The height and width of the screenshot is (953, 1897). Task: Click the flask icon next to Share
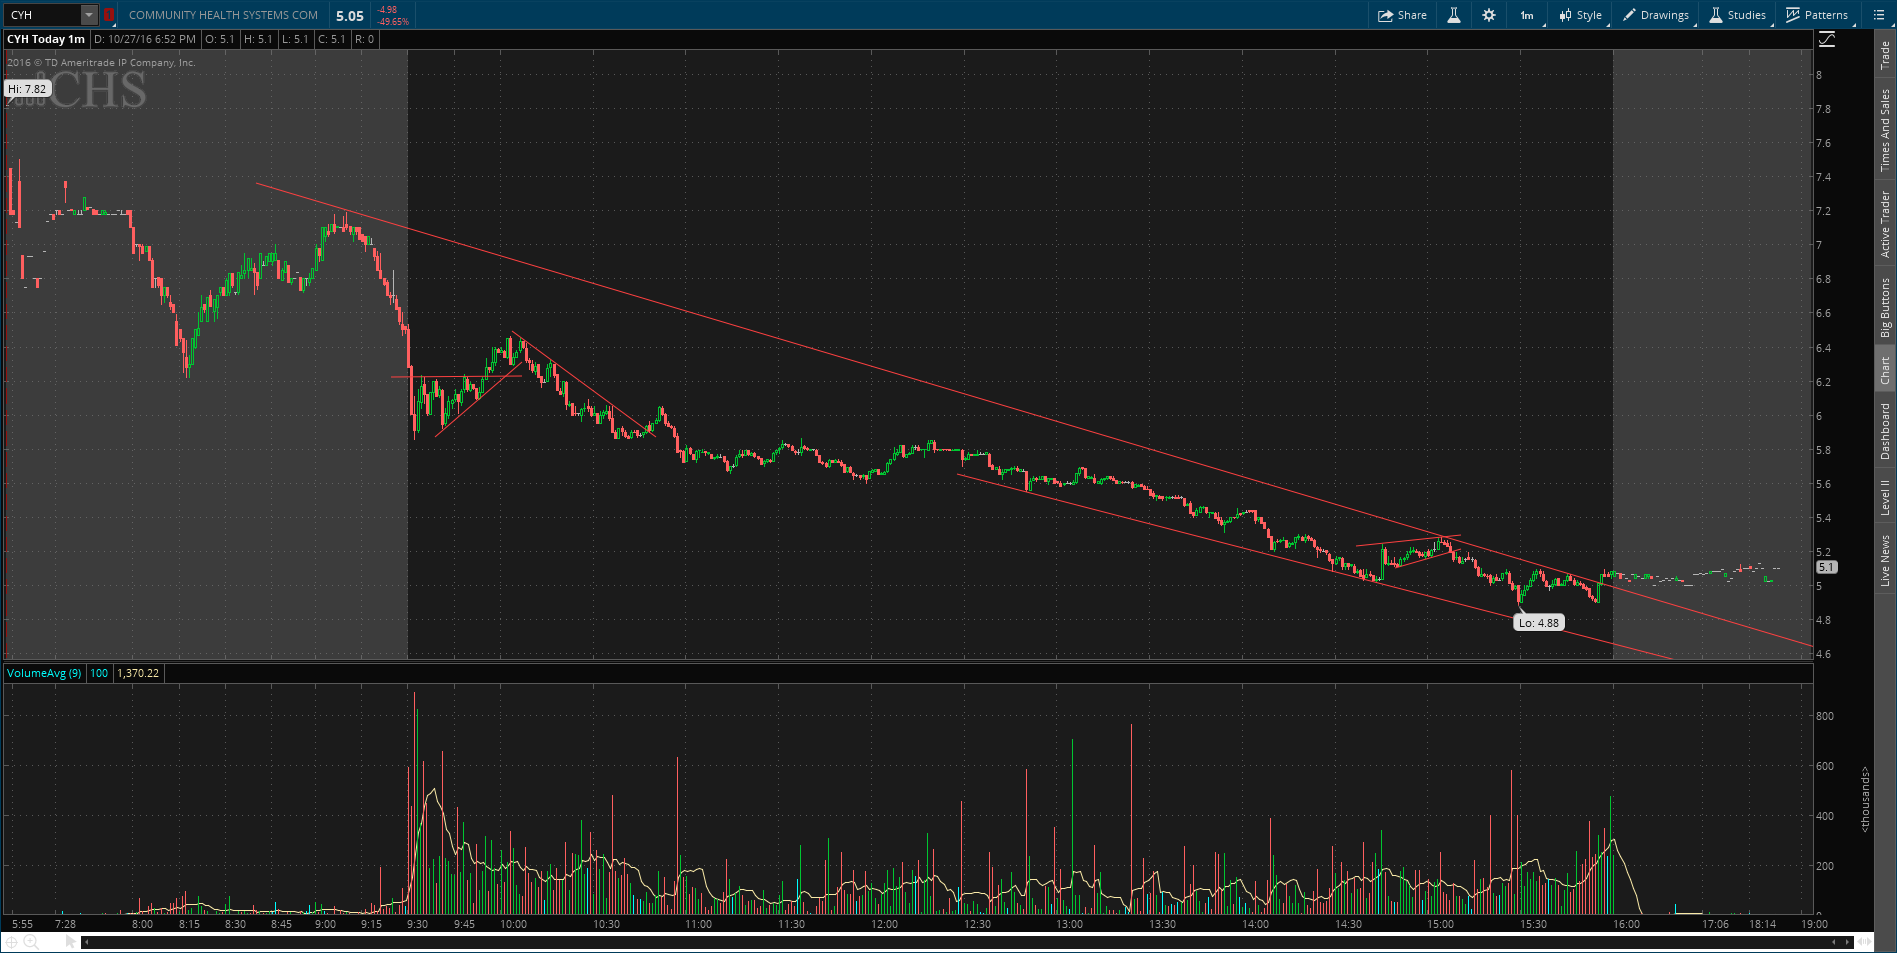coord(1453,15)
